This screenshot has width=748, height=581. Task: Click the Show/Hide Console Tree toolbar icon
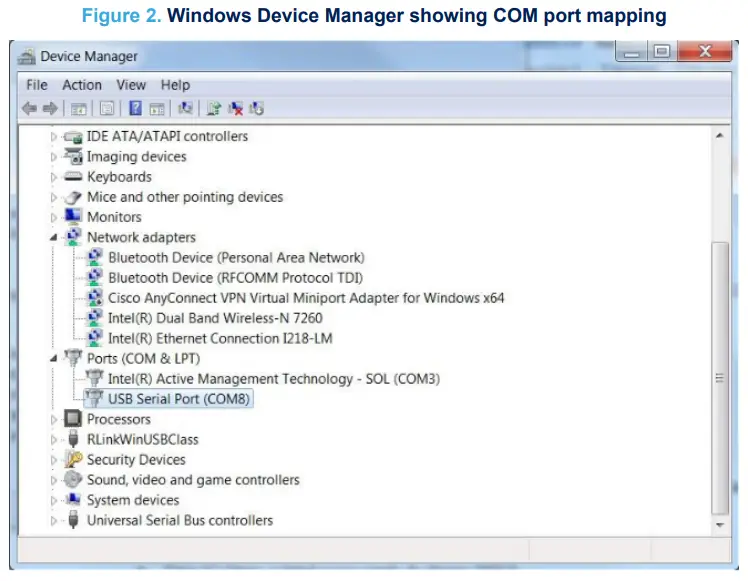[x=79, y=109]
